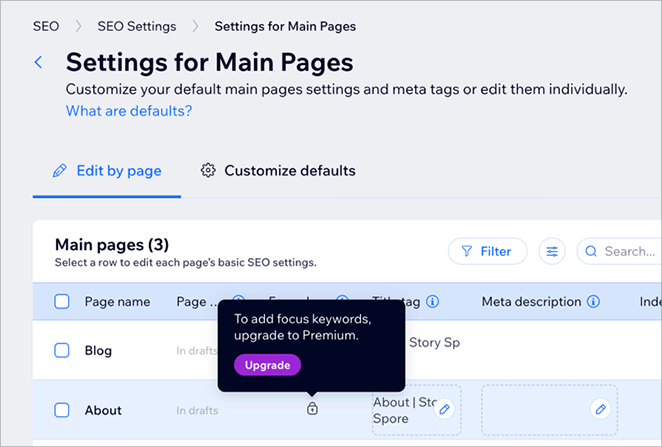The width and height of the screenshot is (662, 447).
Task: Click the pencil icon in About meta description
Action: pyautogui.click(x=600, y=409)
